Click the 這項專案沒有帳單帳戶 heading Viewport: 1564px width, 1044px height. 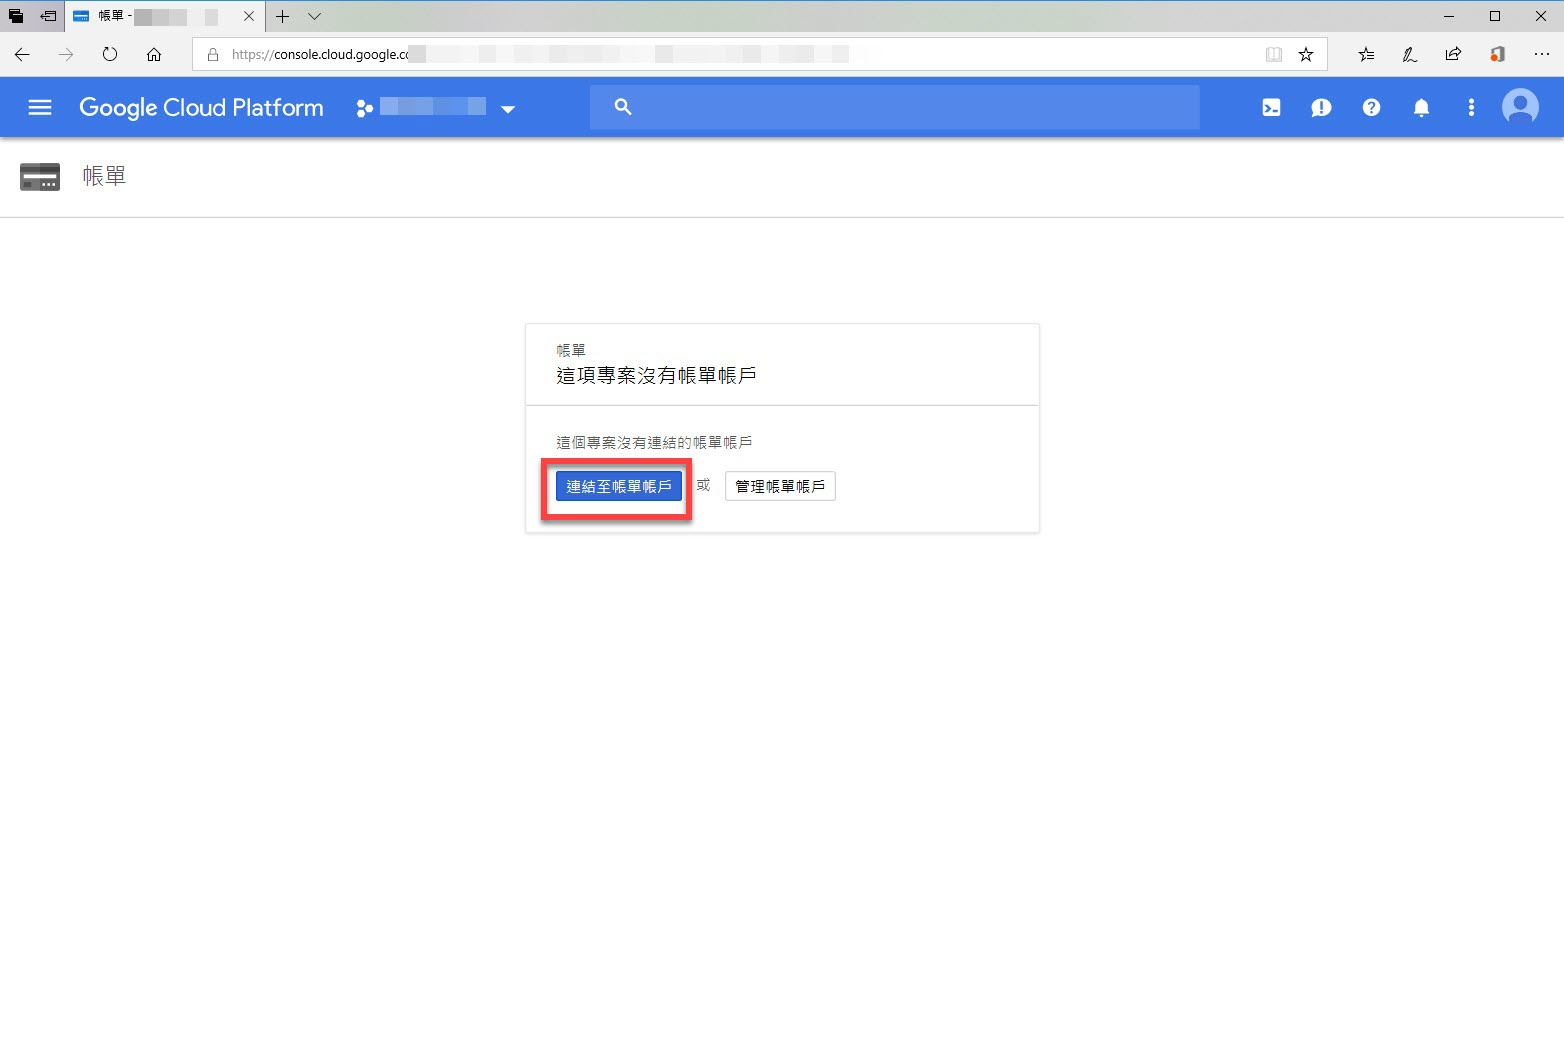[x=656, y=375]
